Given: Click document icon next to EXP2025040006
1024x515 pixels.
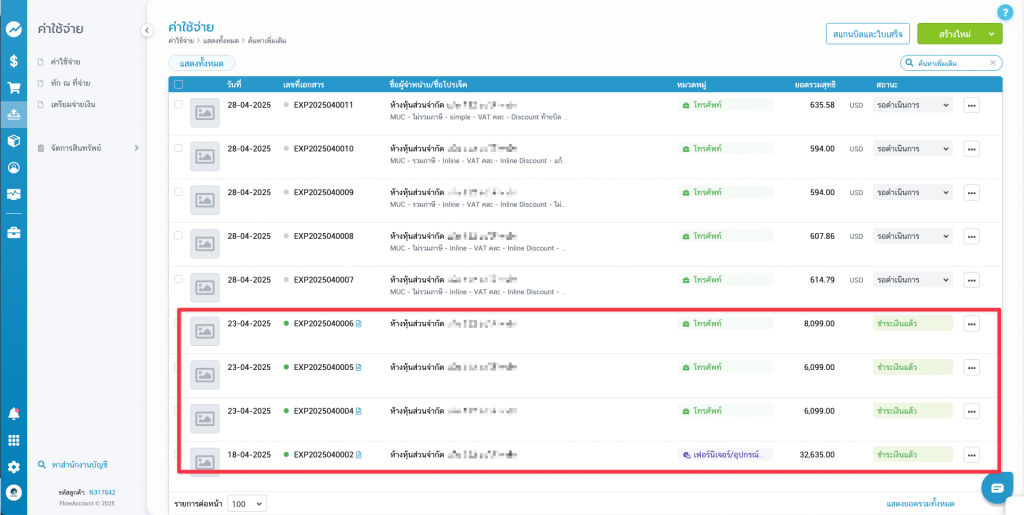Looking at the screenshot, I should [359, 324].
